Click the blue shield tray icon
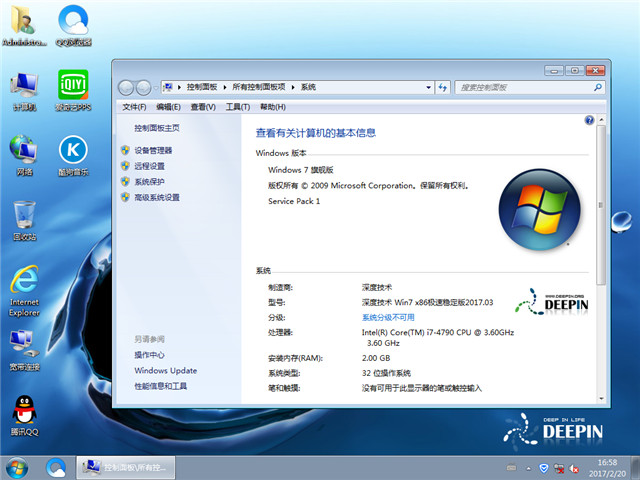The image size is (640, 480). tap(543, 468)
